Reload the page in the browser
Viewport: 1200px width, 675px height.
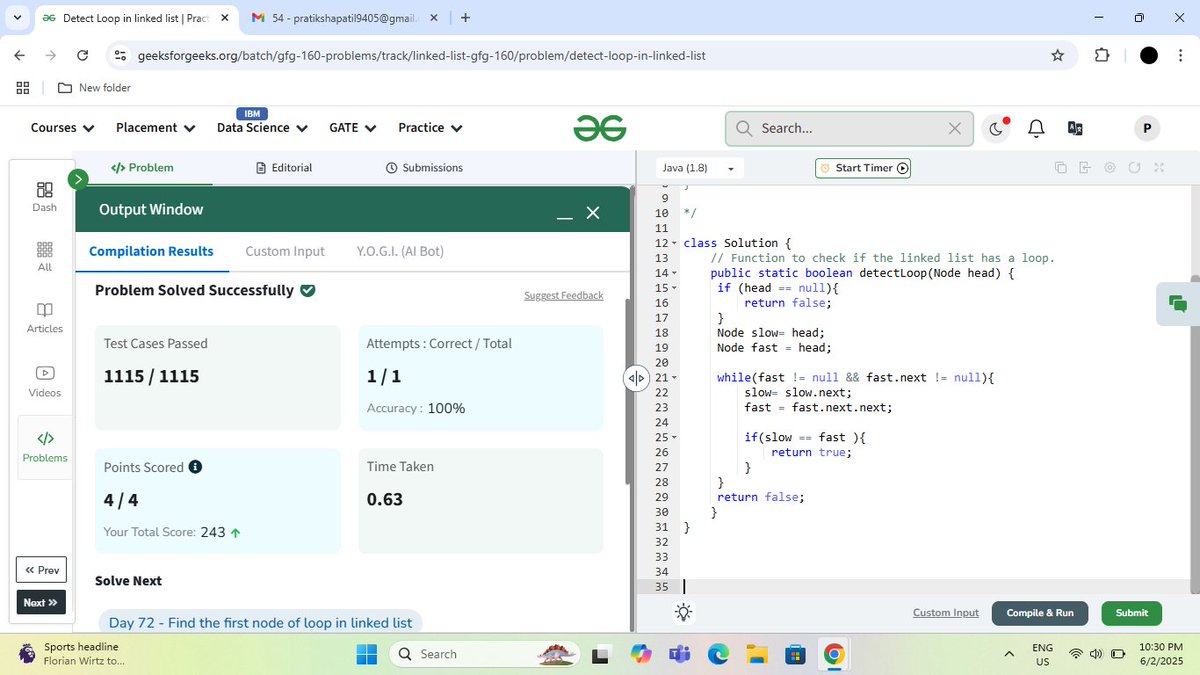click(x=83, y=55)
